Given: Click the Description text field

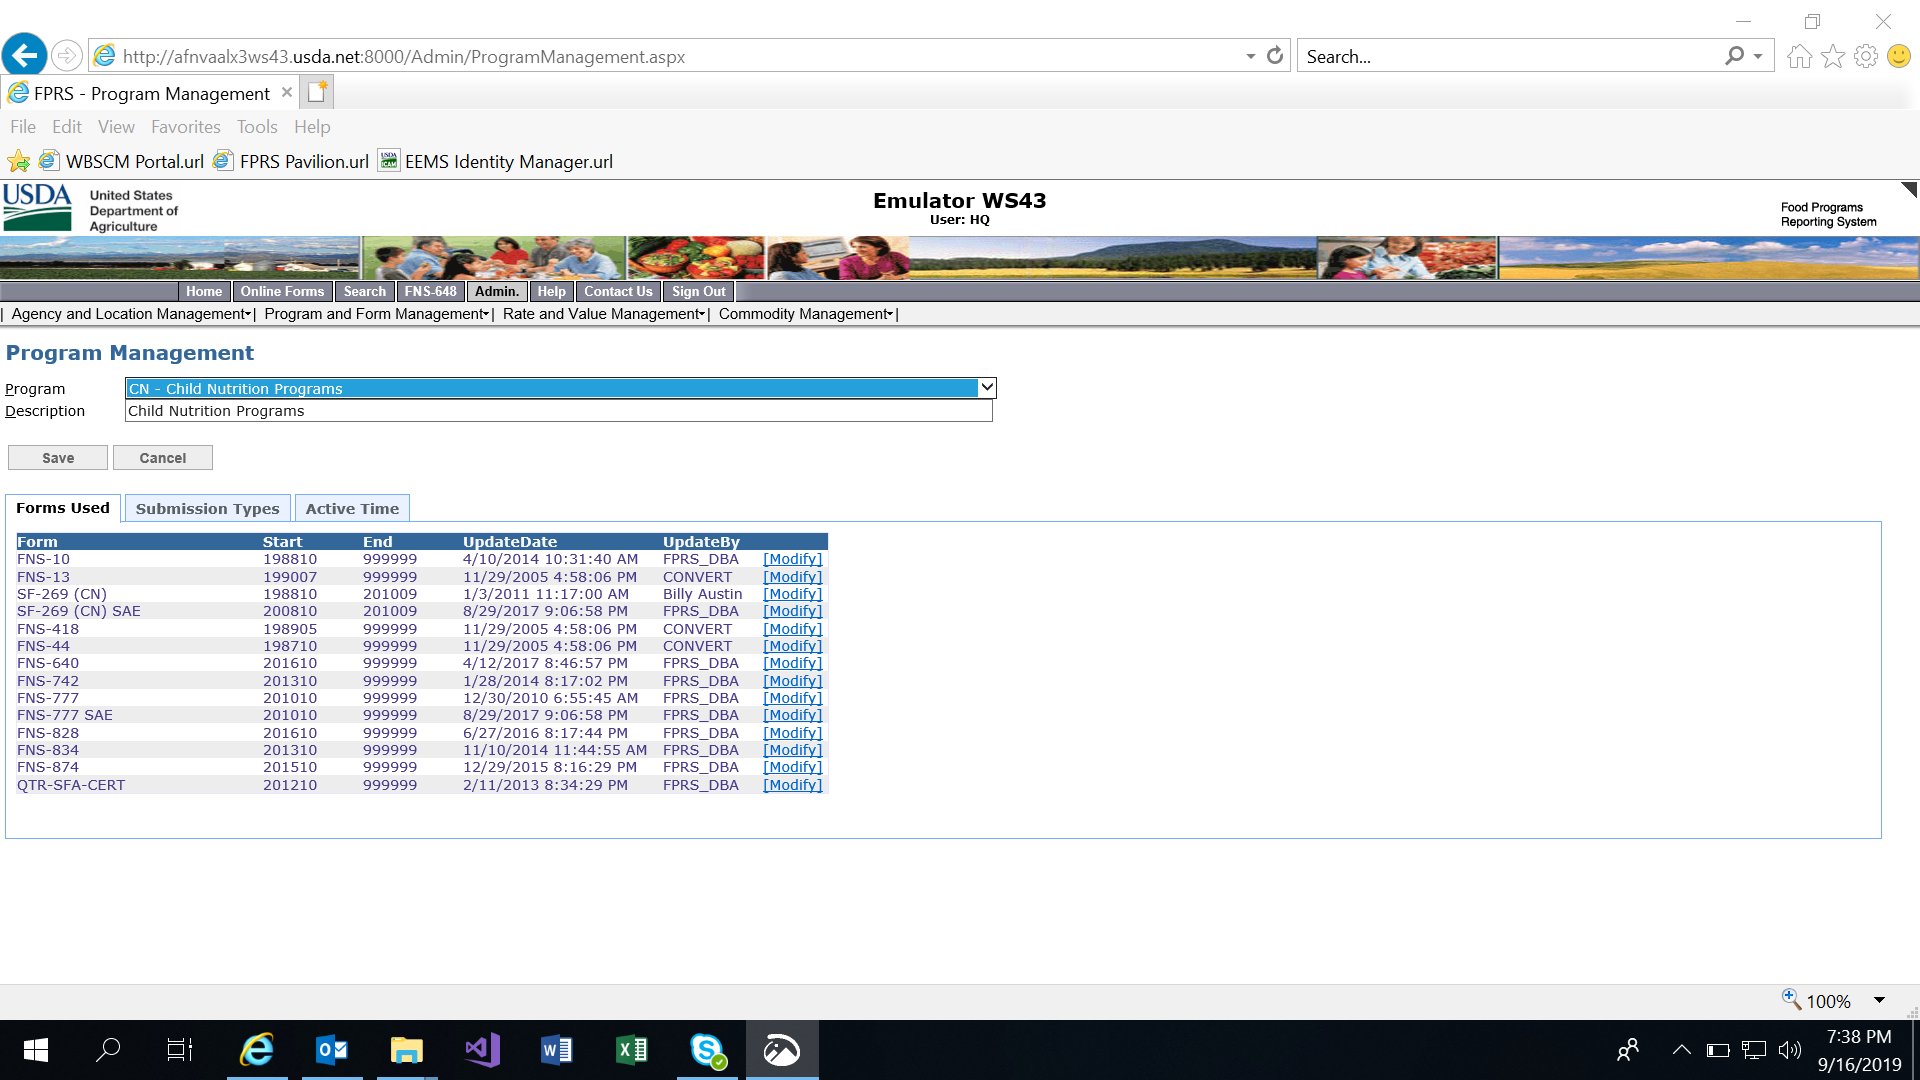Looking at the screenshot, I should coord(558,411).
